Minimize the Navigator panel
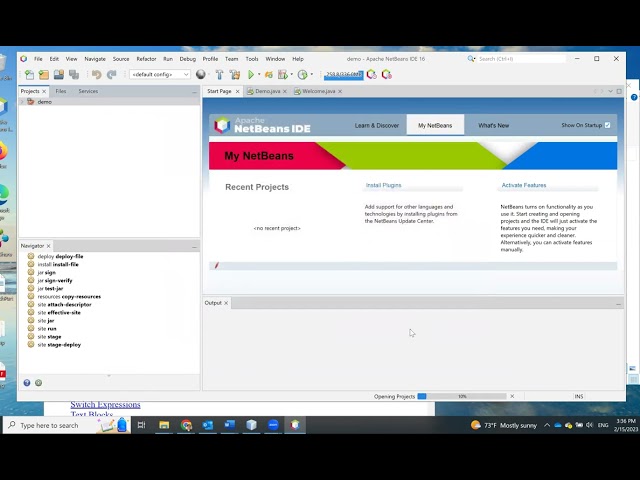The height and width of the screenshot is (480, 640). pyautogui.click(x=194, y=247)
